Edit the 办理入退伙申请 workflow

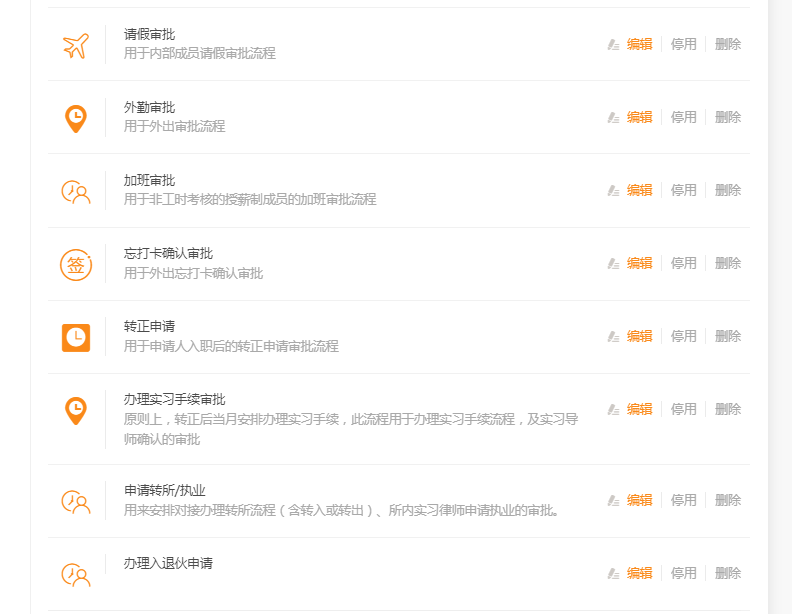[x=640, y=573]
